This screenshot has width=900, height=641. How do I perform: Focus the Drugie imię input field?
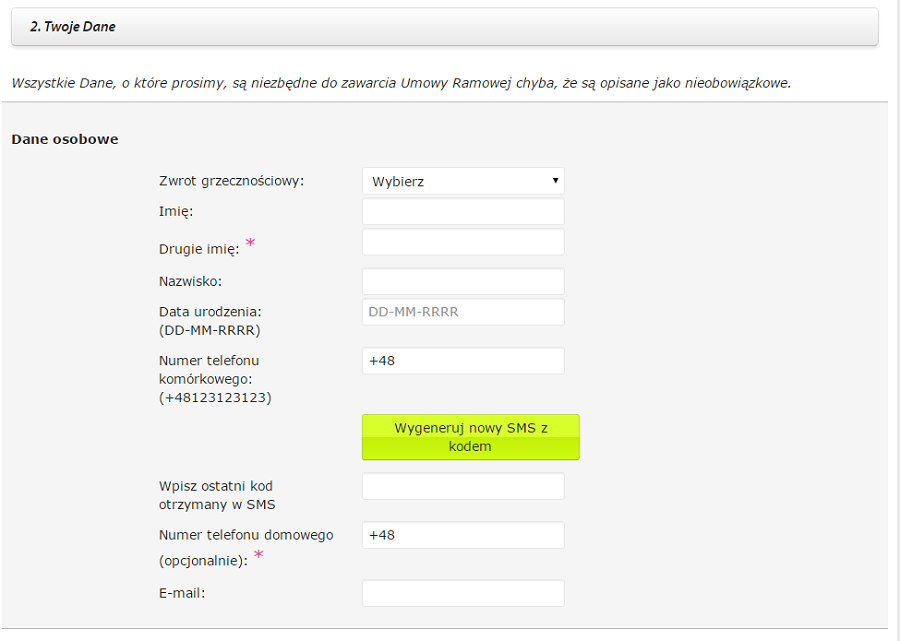tap(463, 242)
